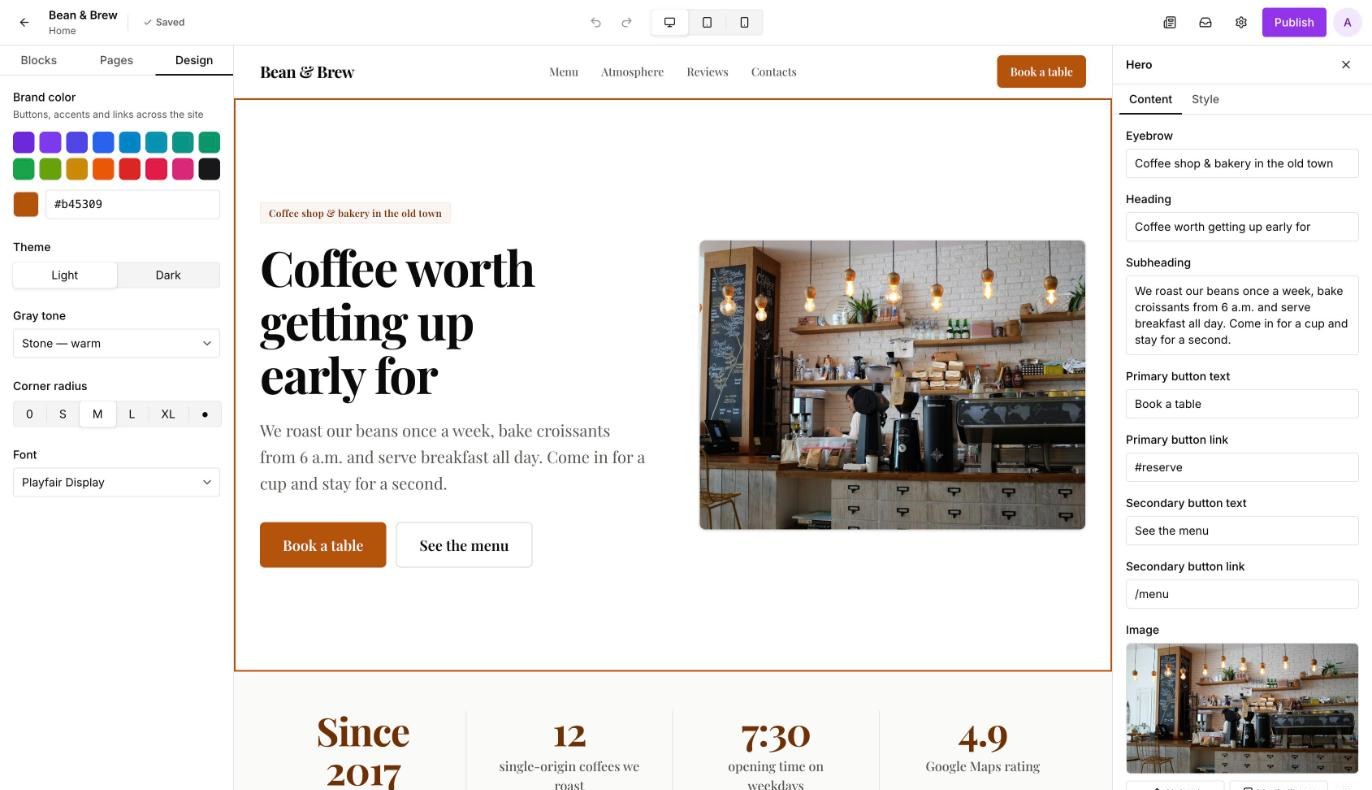
Task: Click the Eyebrow text field
Action: pyautogui.click(x=1242, y=163)
